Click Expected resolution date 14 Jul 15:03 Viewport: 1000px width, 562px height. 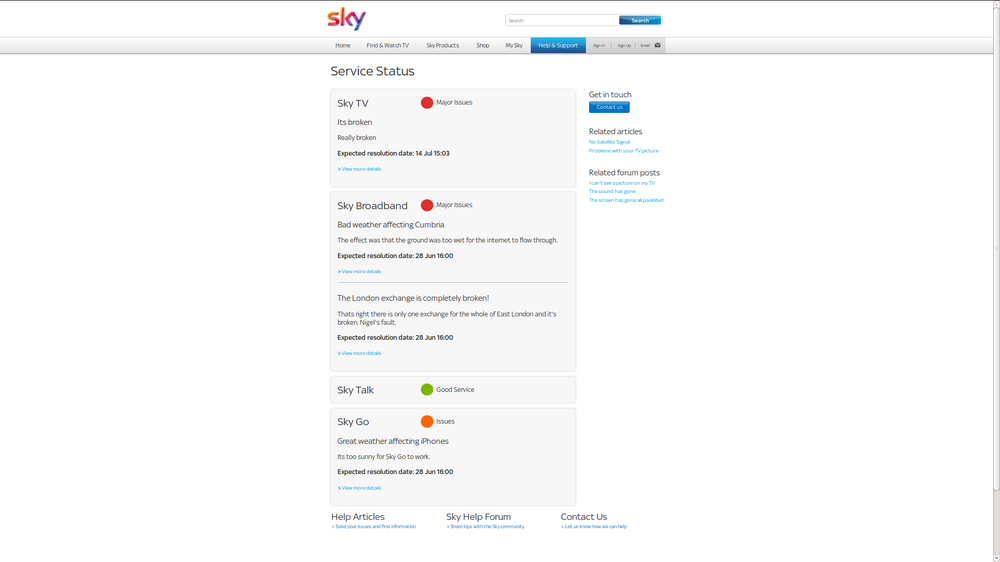pos(393,154)
